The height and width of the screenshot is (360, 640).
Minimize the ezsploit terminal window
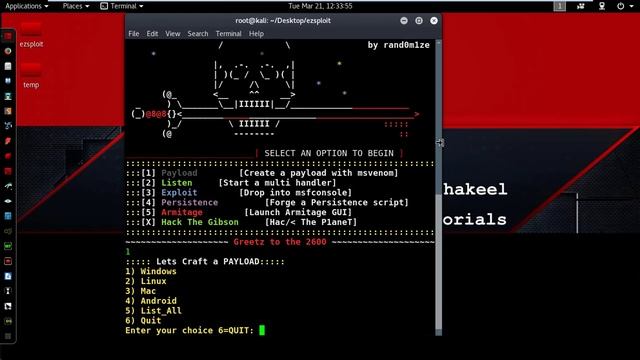404,20
